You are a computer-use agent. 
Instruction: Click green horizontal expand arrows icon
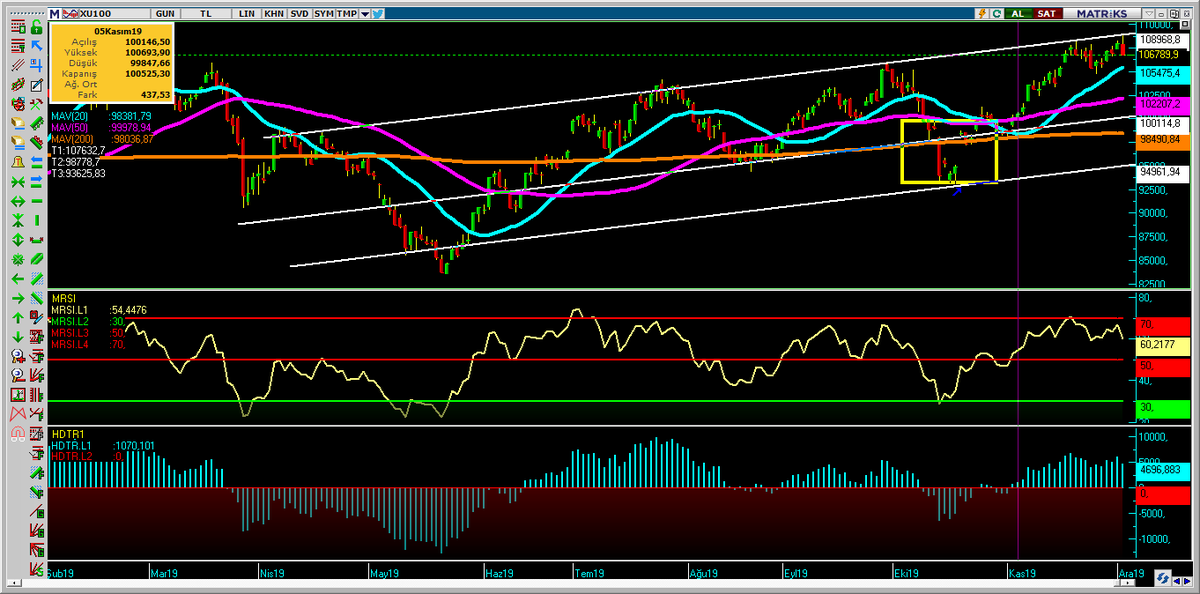18,200
